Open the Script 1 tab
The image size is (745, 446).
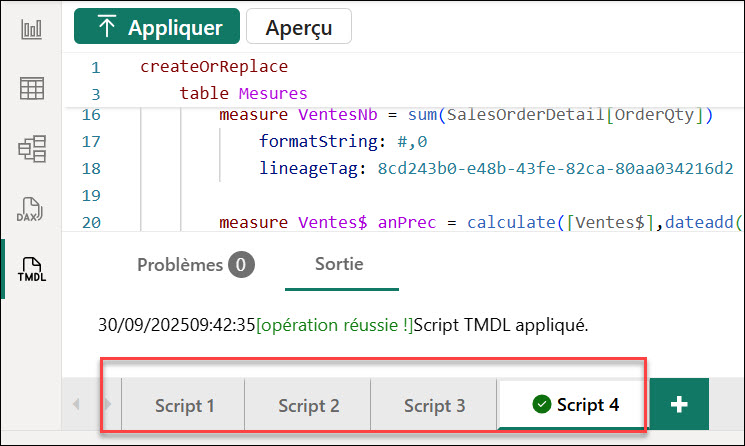click(184, 406)
